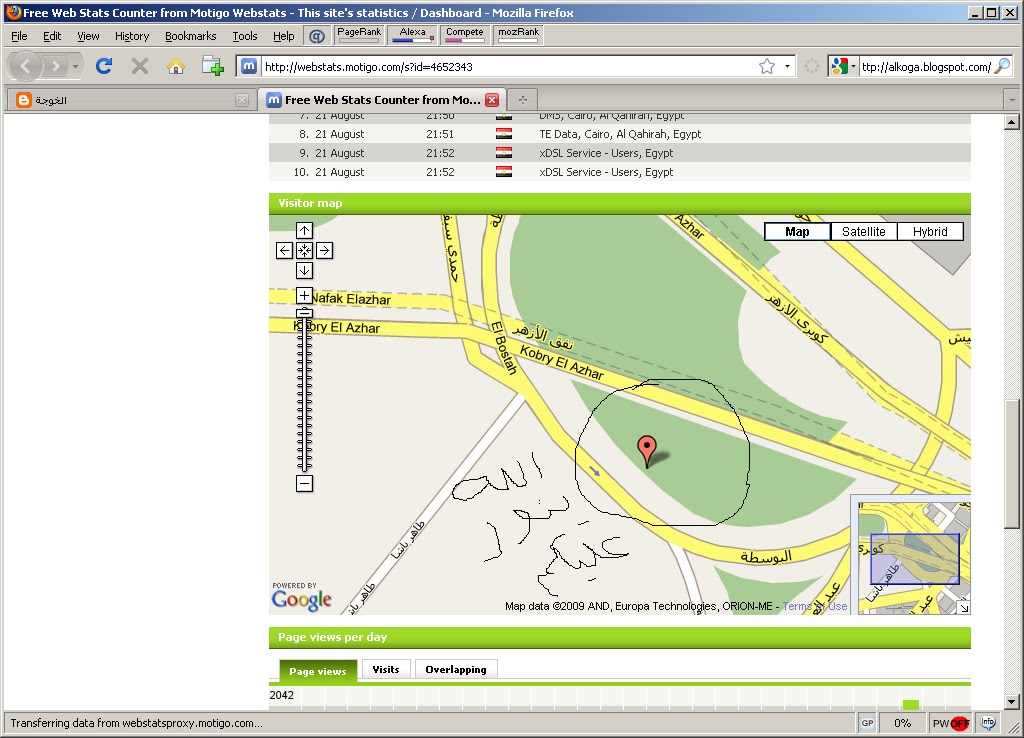The image size is (1024, 738).
Task: Open the Edit menu
Action: pos(52,36)
